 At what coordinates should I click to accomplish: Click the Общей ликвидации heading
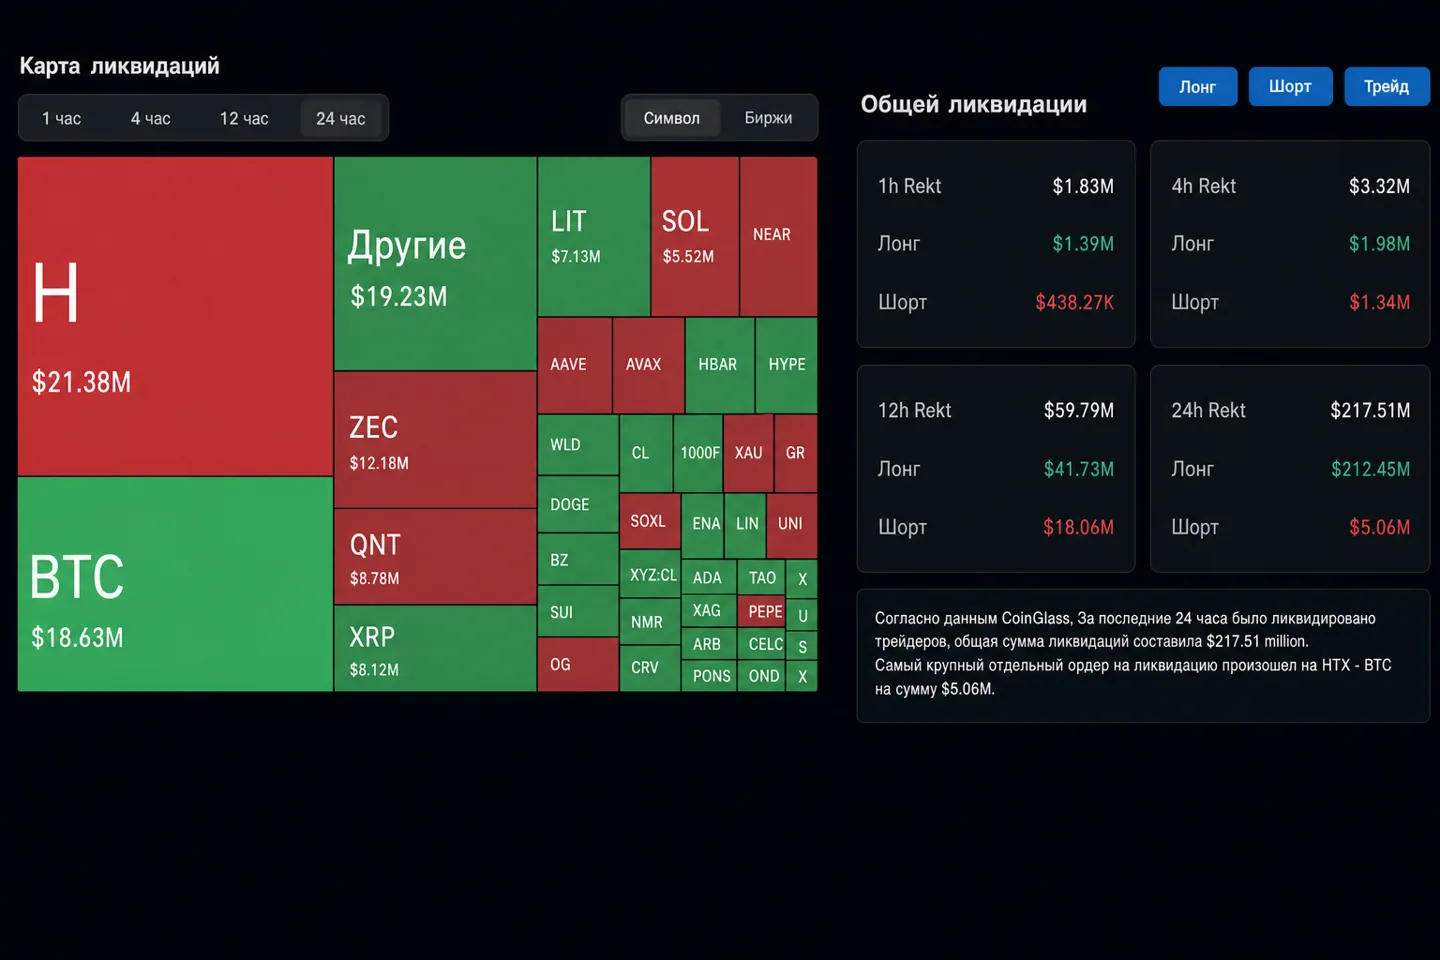coord(974,104)
